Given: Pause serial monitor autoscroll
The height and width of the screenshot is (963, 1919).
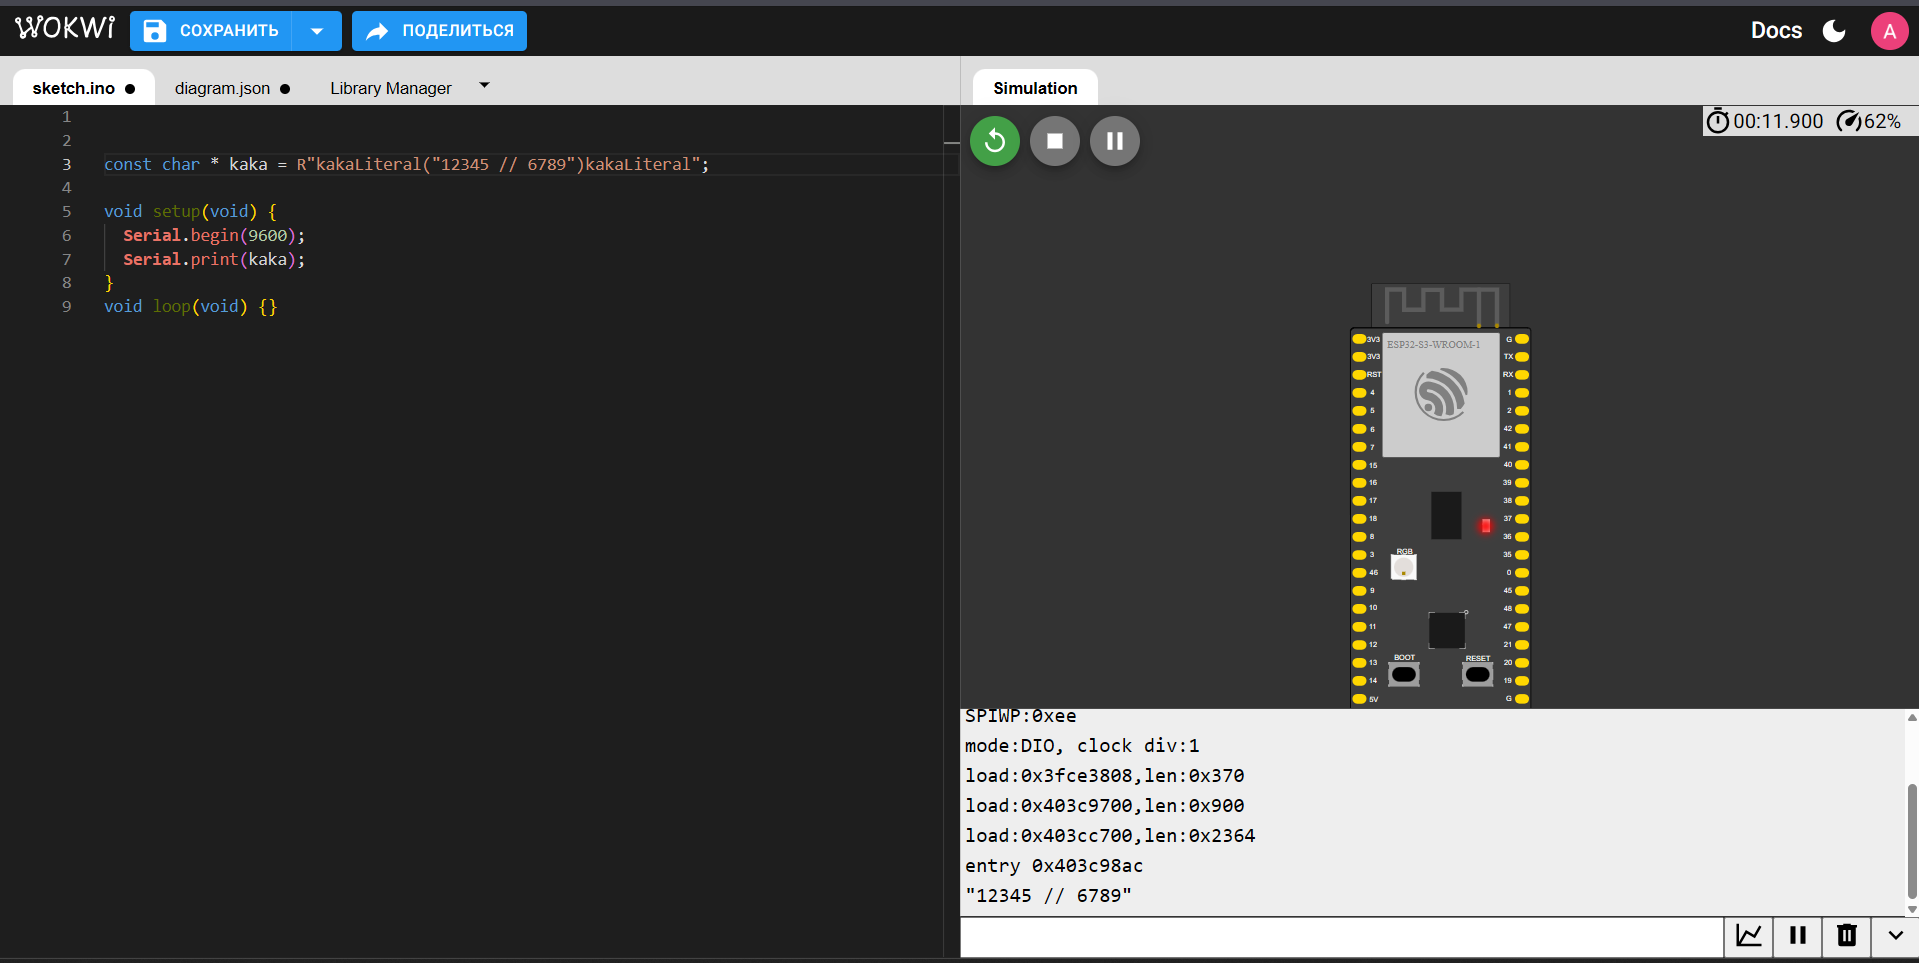Looking at the screenshot, I should click(1798, 936).
